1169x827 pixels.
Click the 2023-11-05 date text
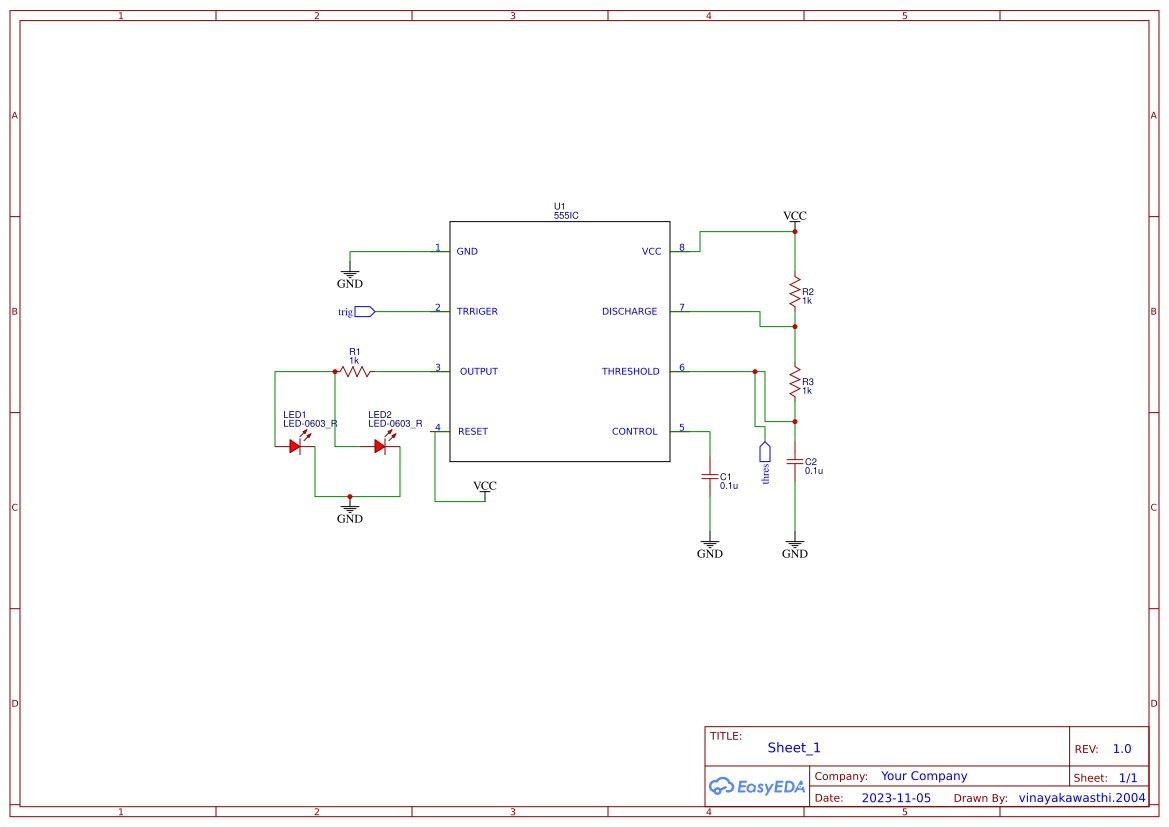click(897, 797)
